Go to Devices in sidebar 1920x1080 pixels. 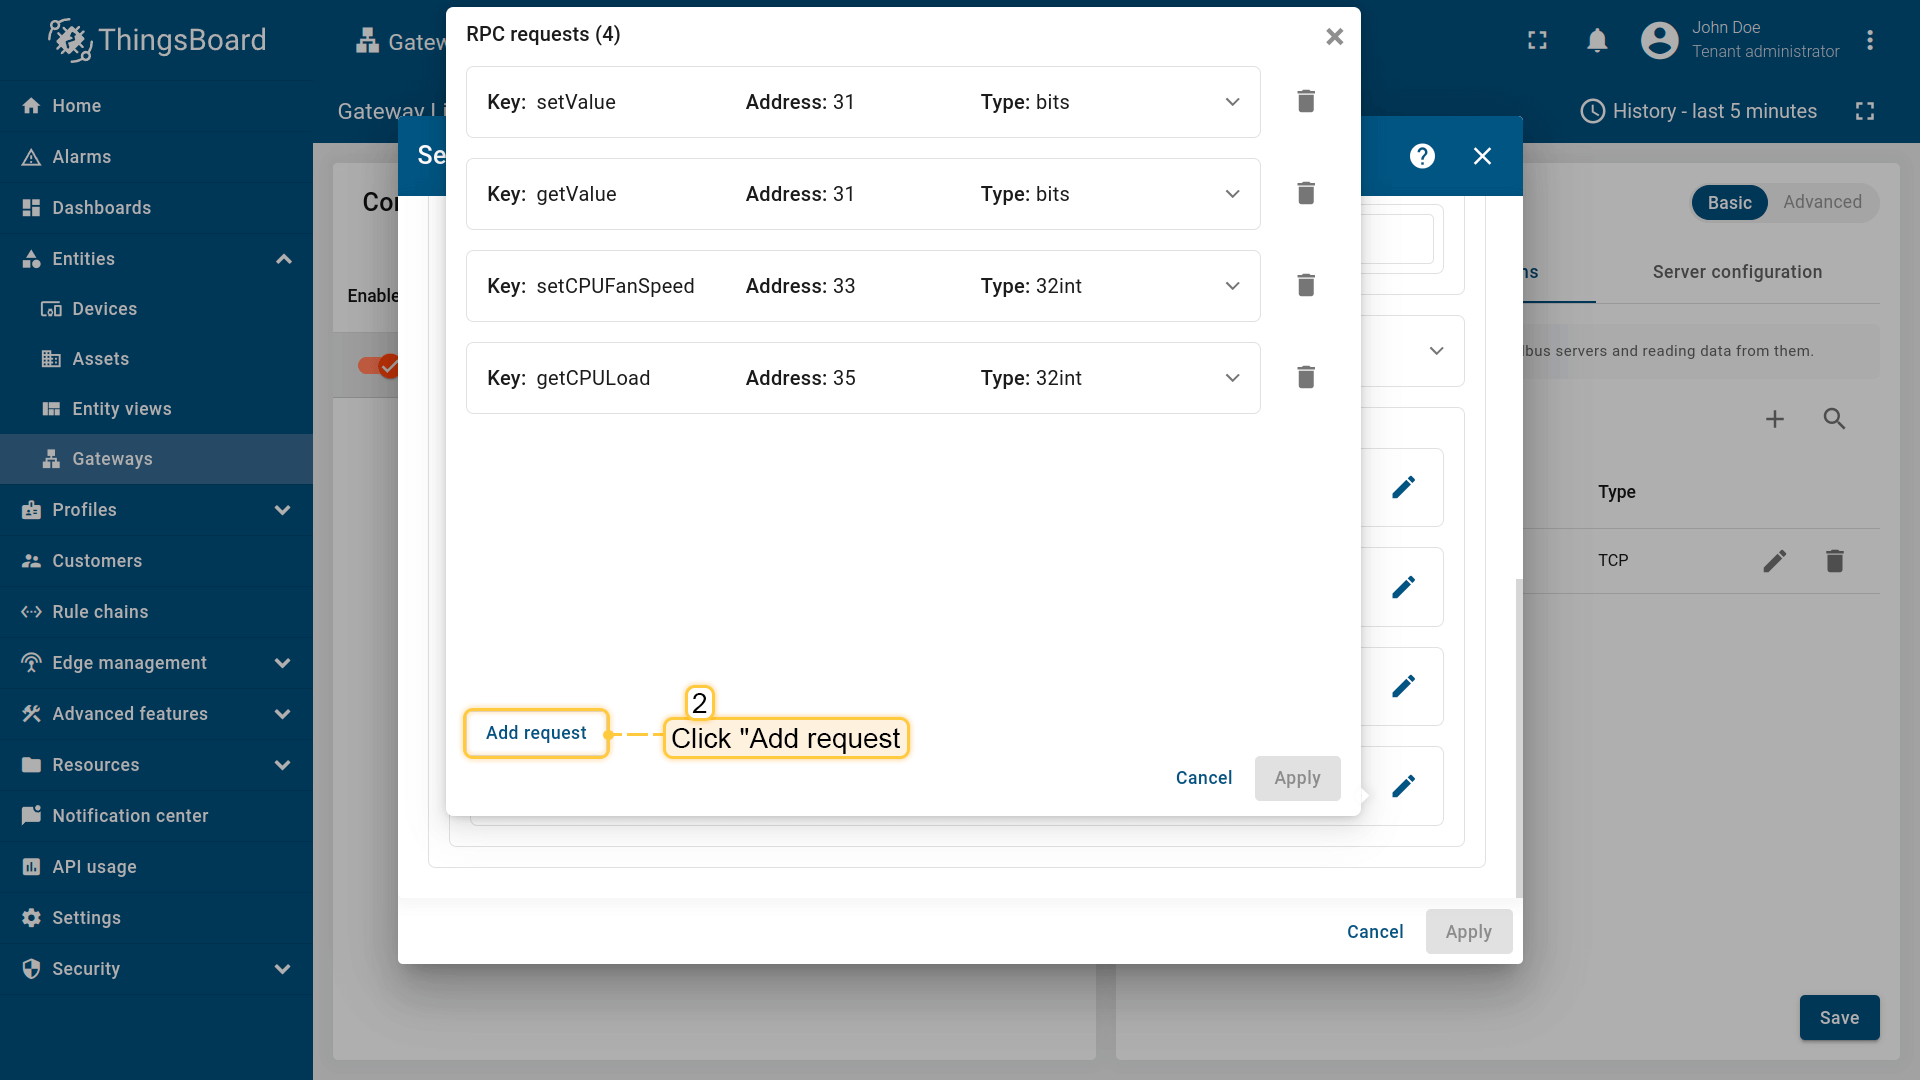[104, 309]
